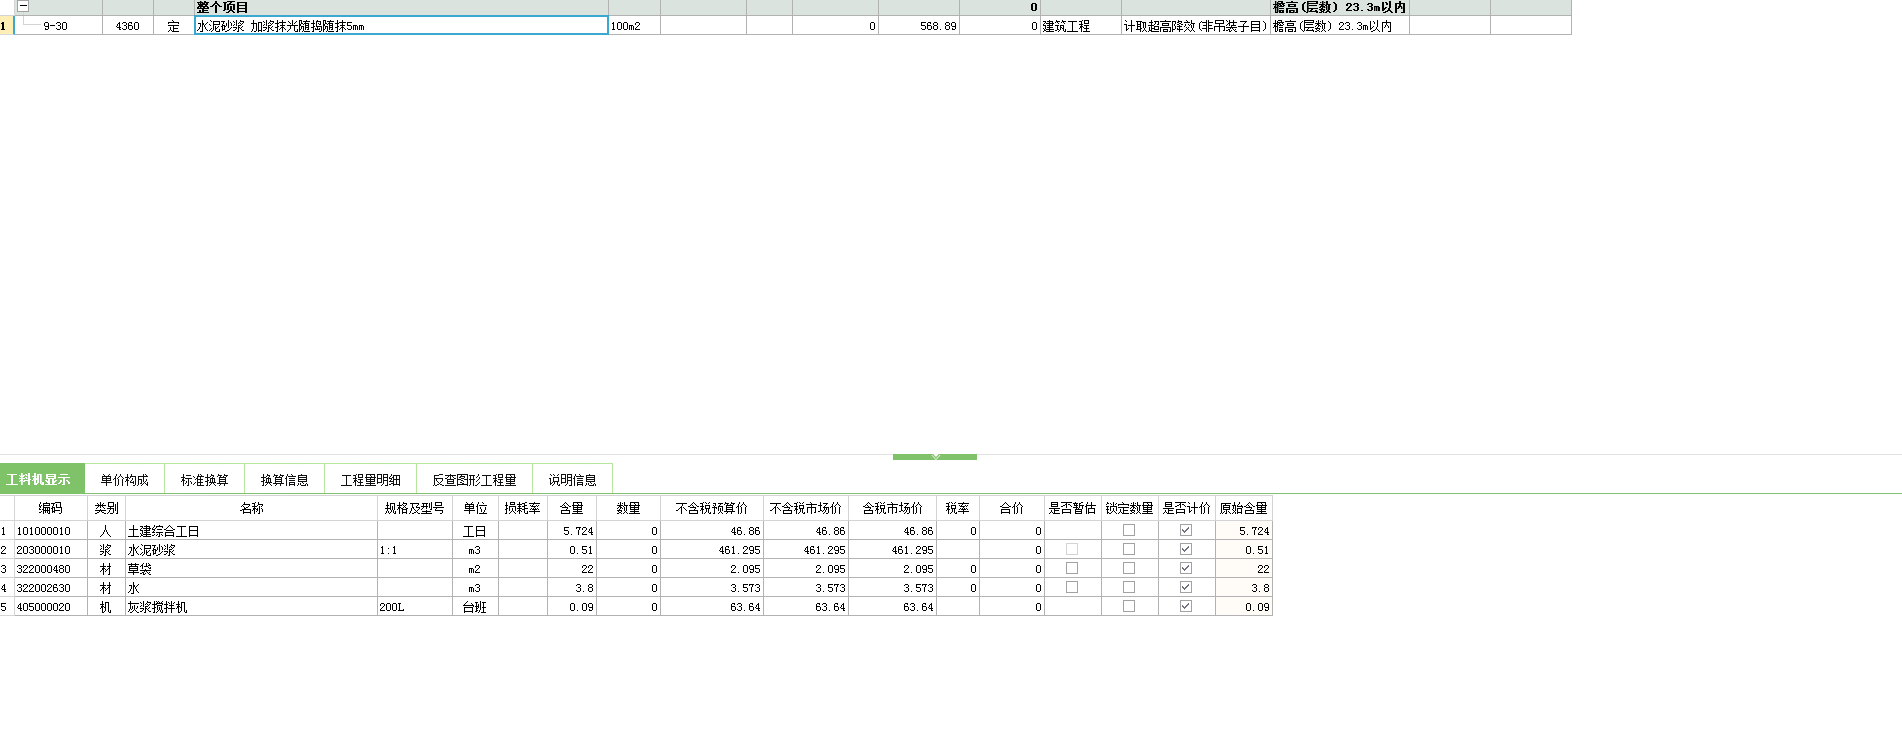Select 檐高(层数) 23.3m以内 in row 9-30
The image size is (1902, 733).
1339,26
